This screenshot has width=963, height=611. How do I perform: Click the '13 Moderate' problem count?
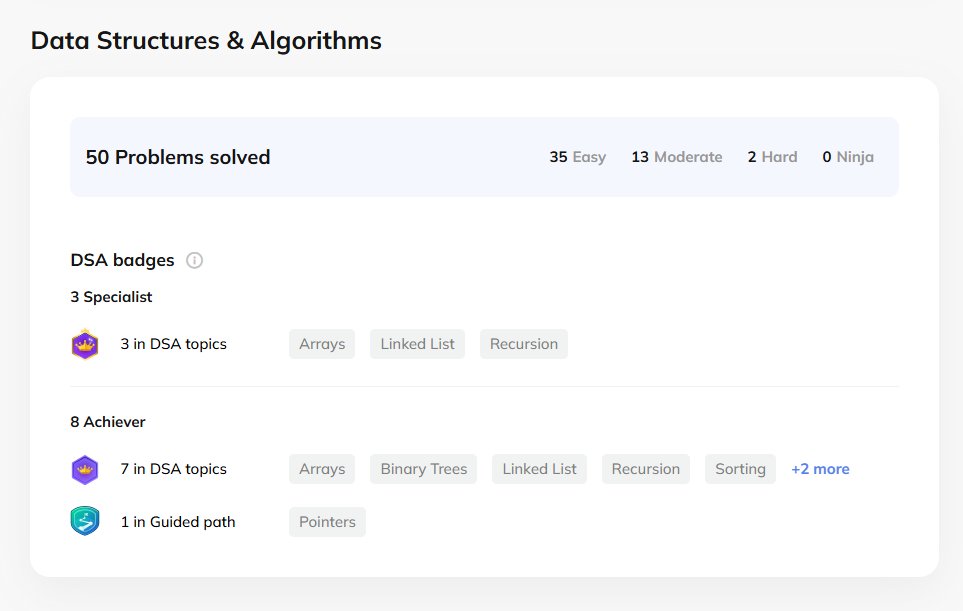tap(676, 157)
